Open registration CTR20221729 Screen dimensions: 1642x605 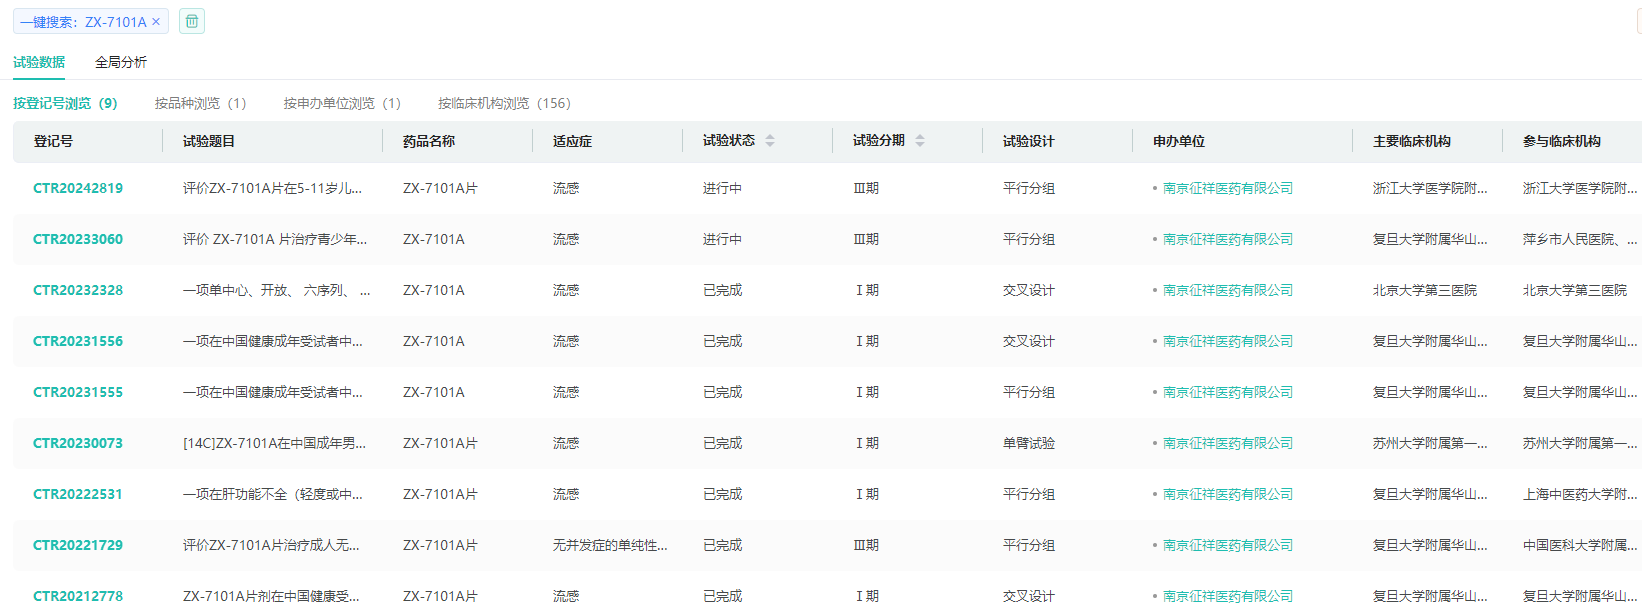[x=78, y=545]
